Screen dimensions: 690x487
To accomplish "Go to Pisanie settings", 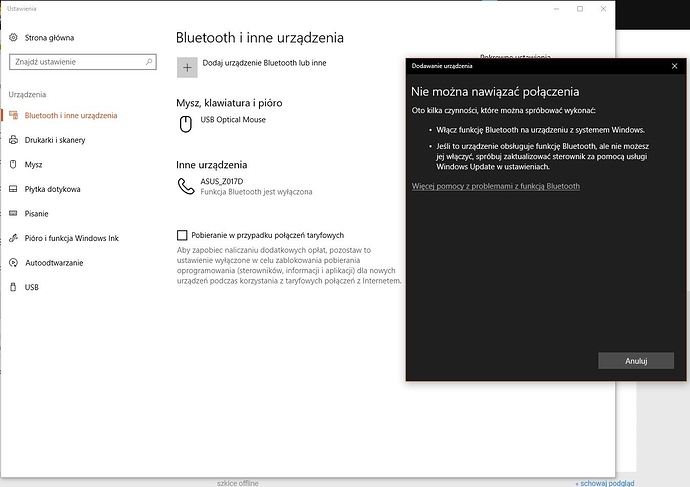I will click(38, 213).
